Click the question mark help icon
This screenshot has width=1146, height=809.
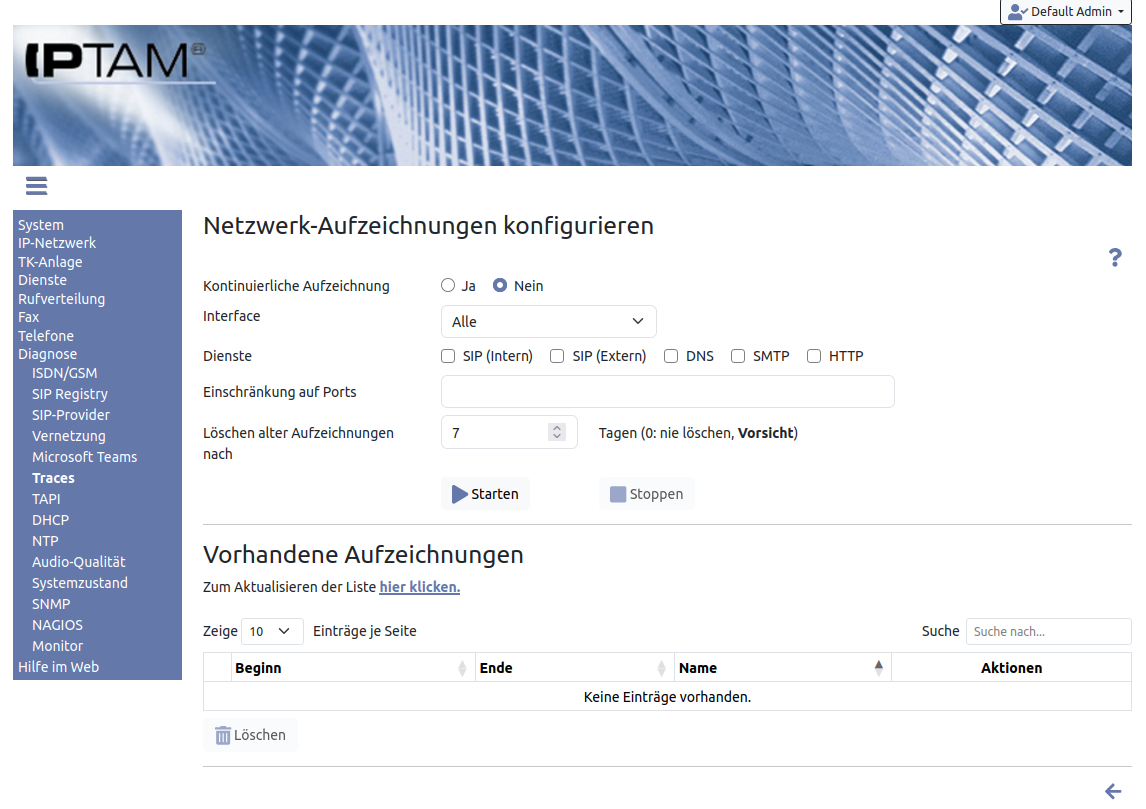1115,258
